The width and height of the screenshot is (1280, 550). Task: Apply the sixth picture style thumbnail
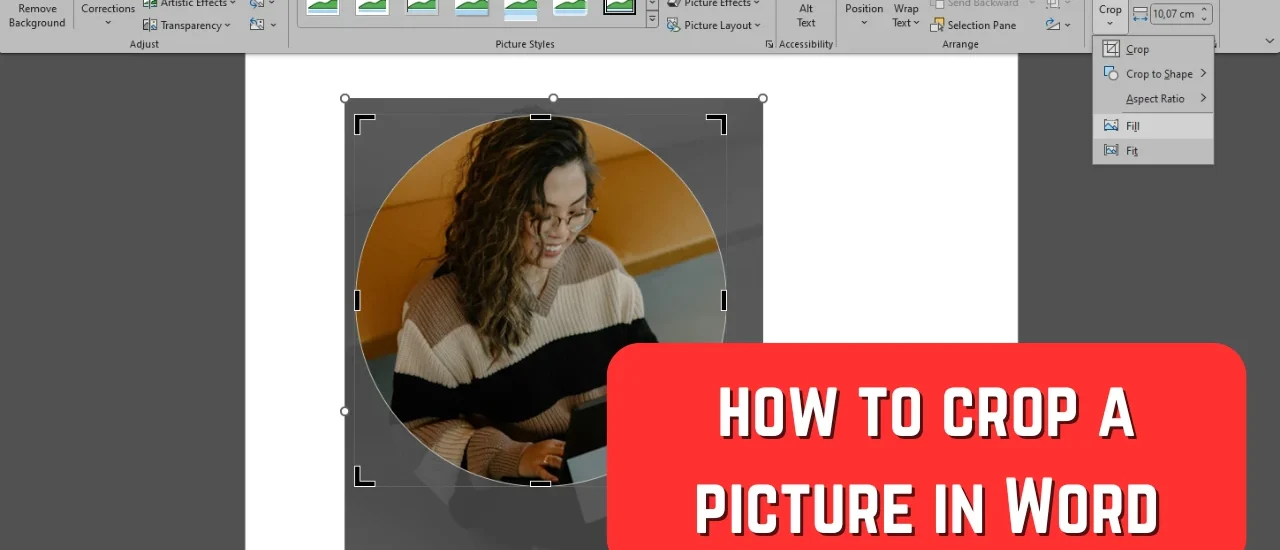570,6
